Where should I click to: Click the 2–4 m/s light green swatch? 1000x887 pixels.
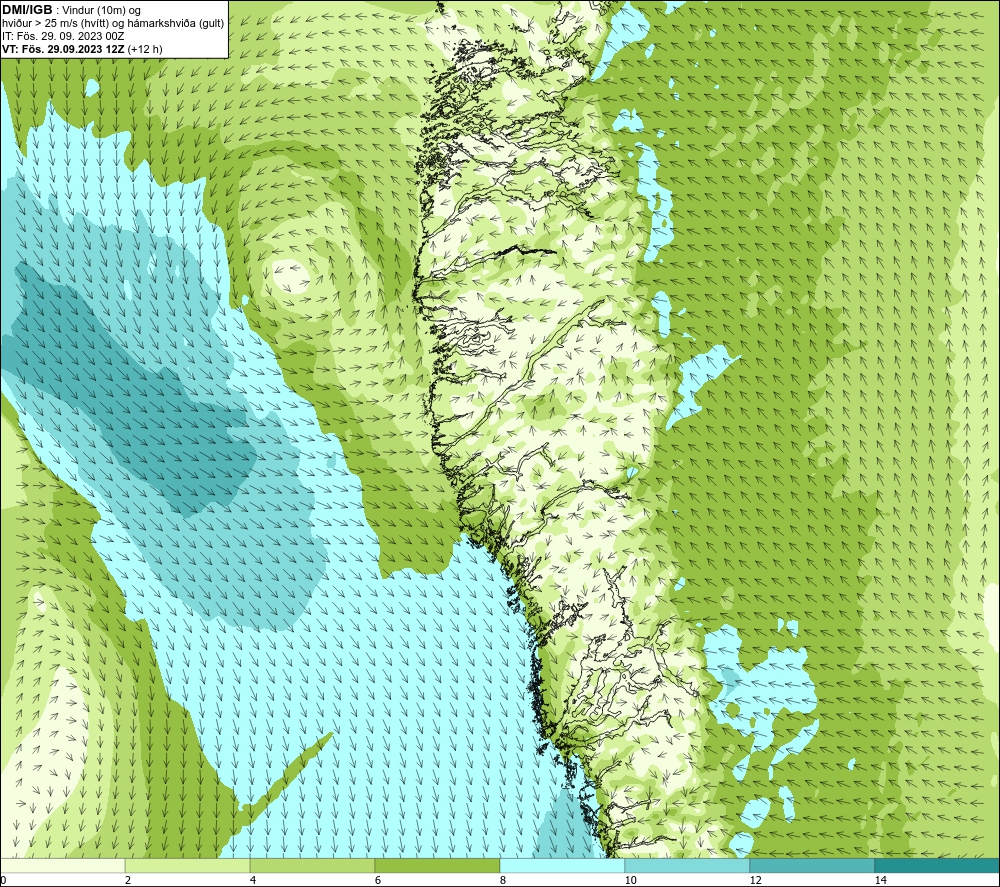click(188, 865)
